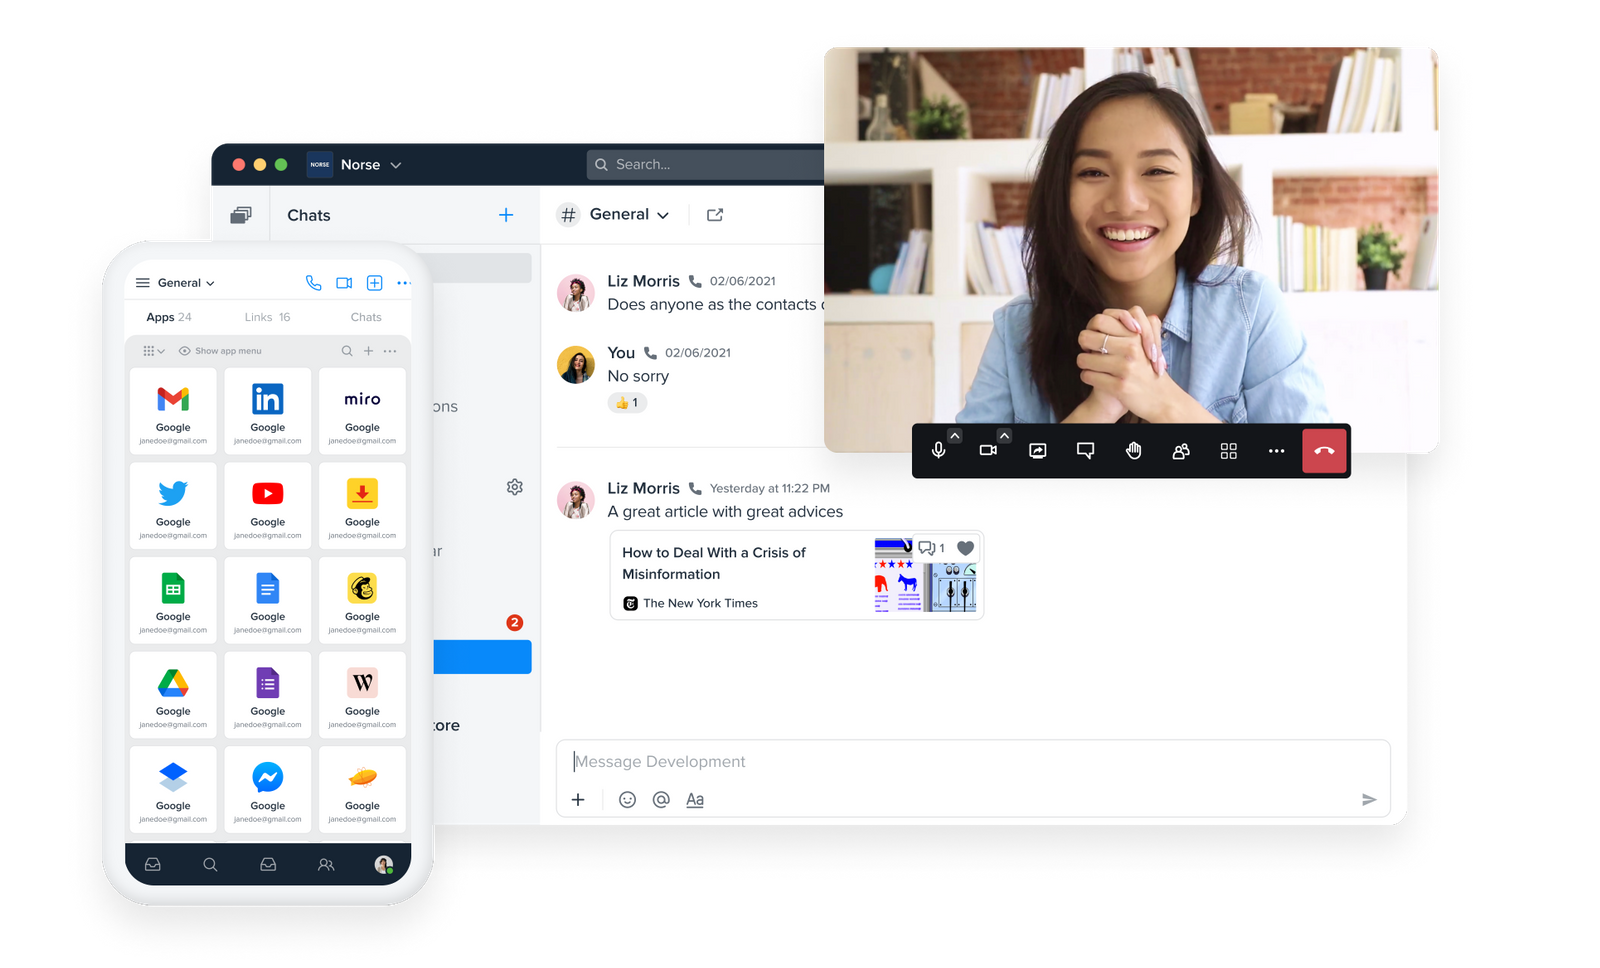Open the chat panel from the call toolbar
The image size is (1600, 968).
[x=1085, y=450]
